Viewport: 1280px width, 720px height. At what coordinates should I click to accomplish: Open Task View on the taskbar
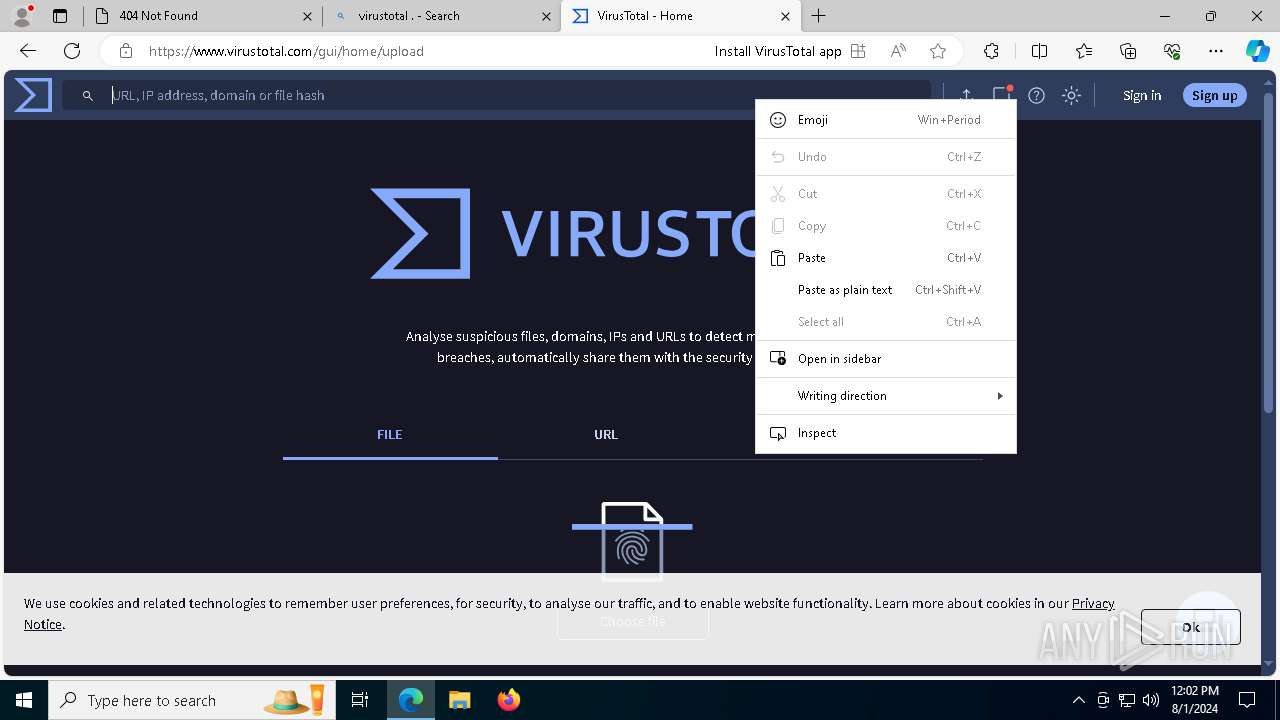click(360, 700)
